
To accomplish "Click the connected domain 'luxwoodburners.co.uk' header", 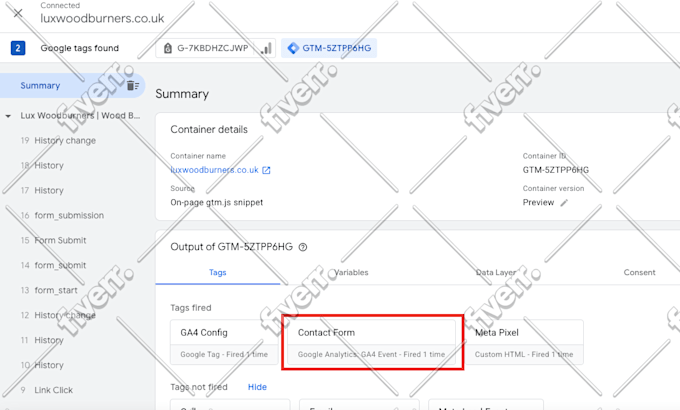I will (102, 18).
